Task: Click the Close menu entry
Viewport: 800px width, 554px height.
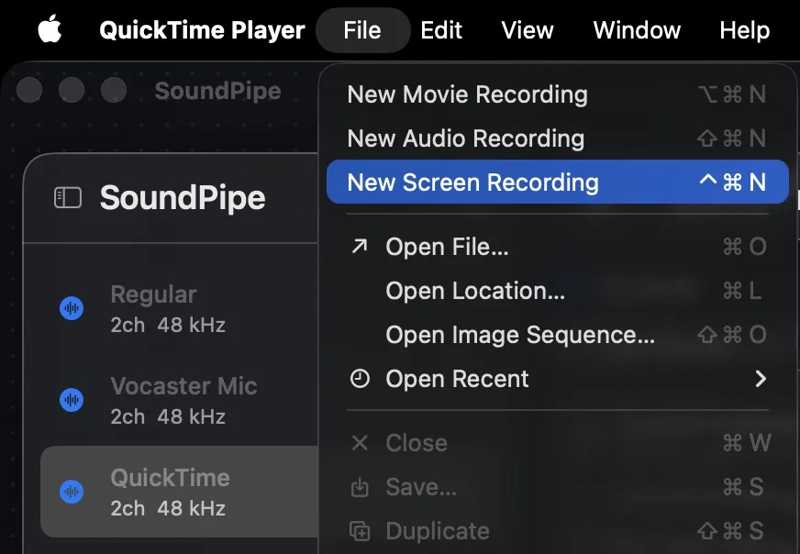Action: [x=557, y=443]
